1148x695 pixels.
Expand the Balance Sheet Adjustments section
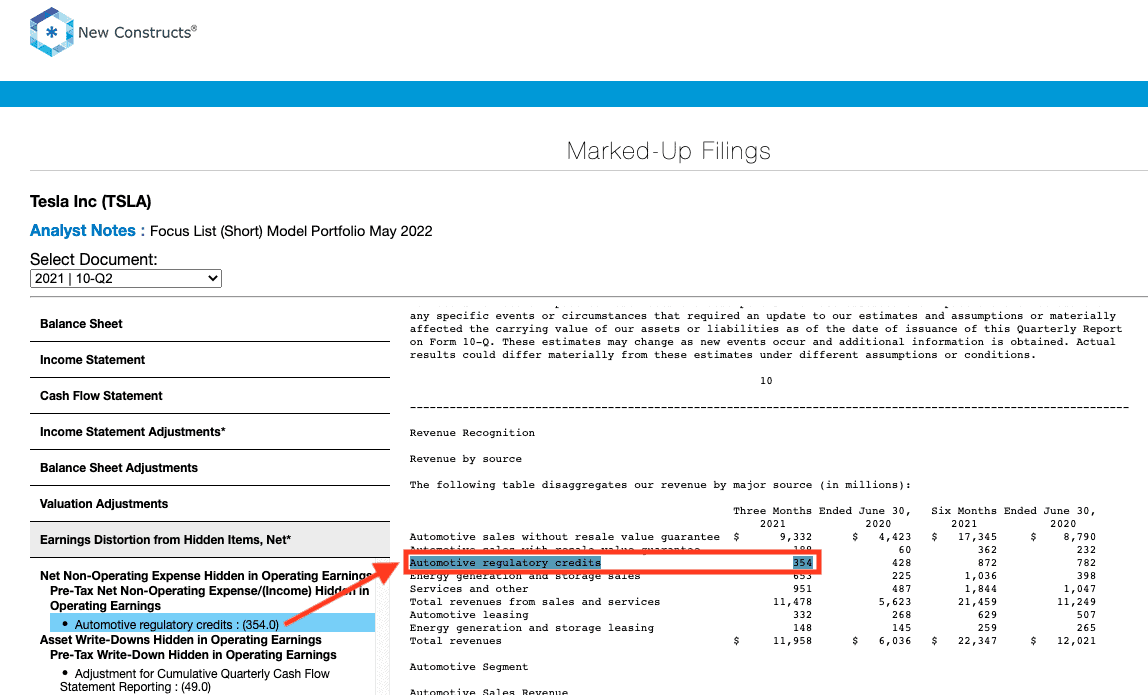209,467
